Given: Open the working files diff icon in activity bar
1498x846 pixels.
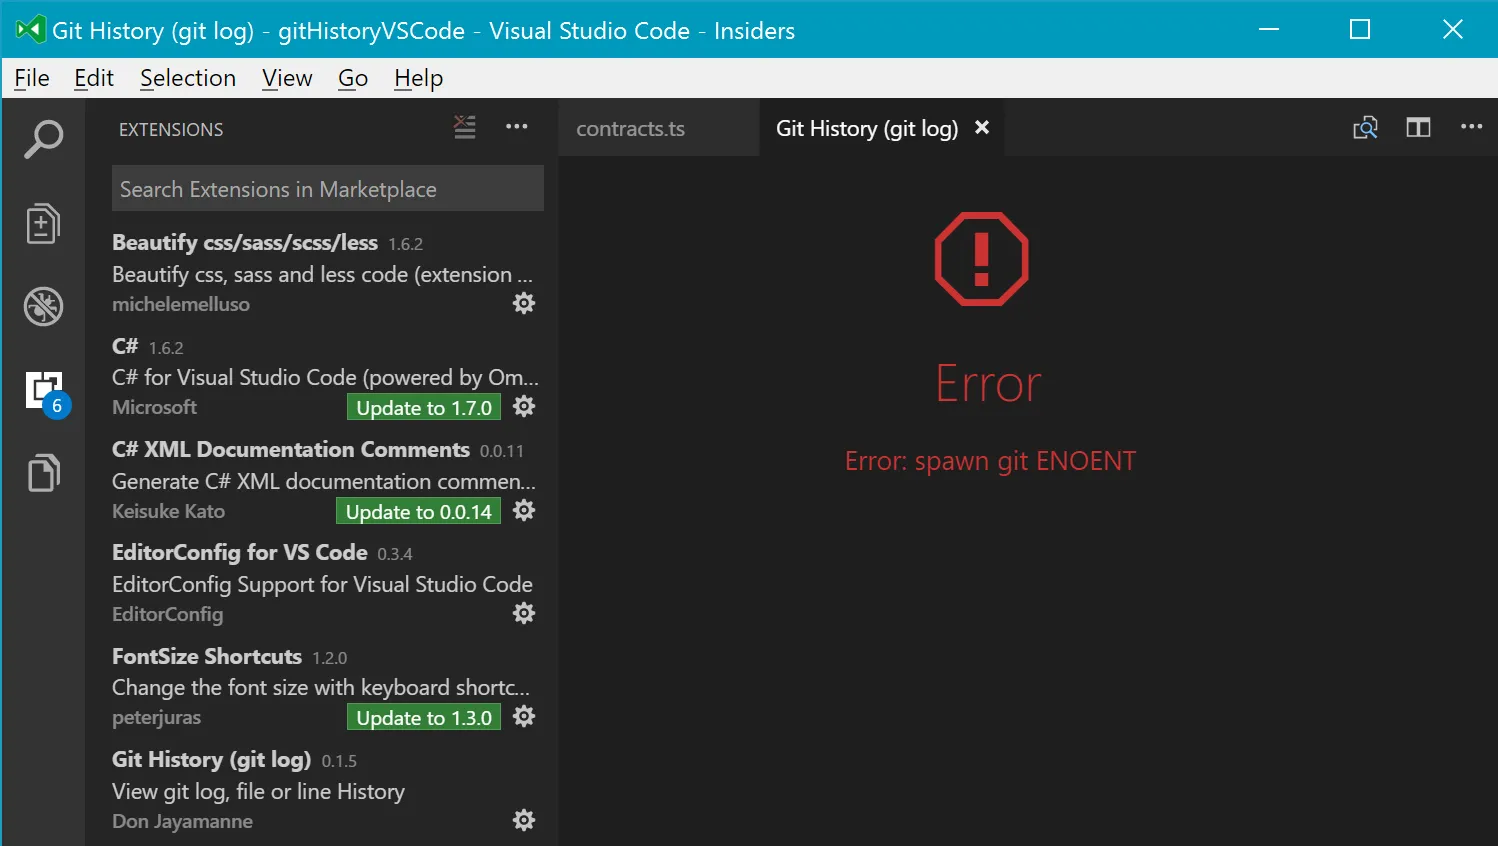Looking at the screenshot, I should tap(43, 223).
